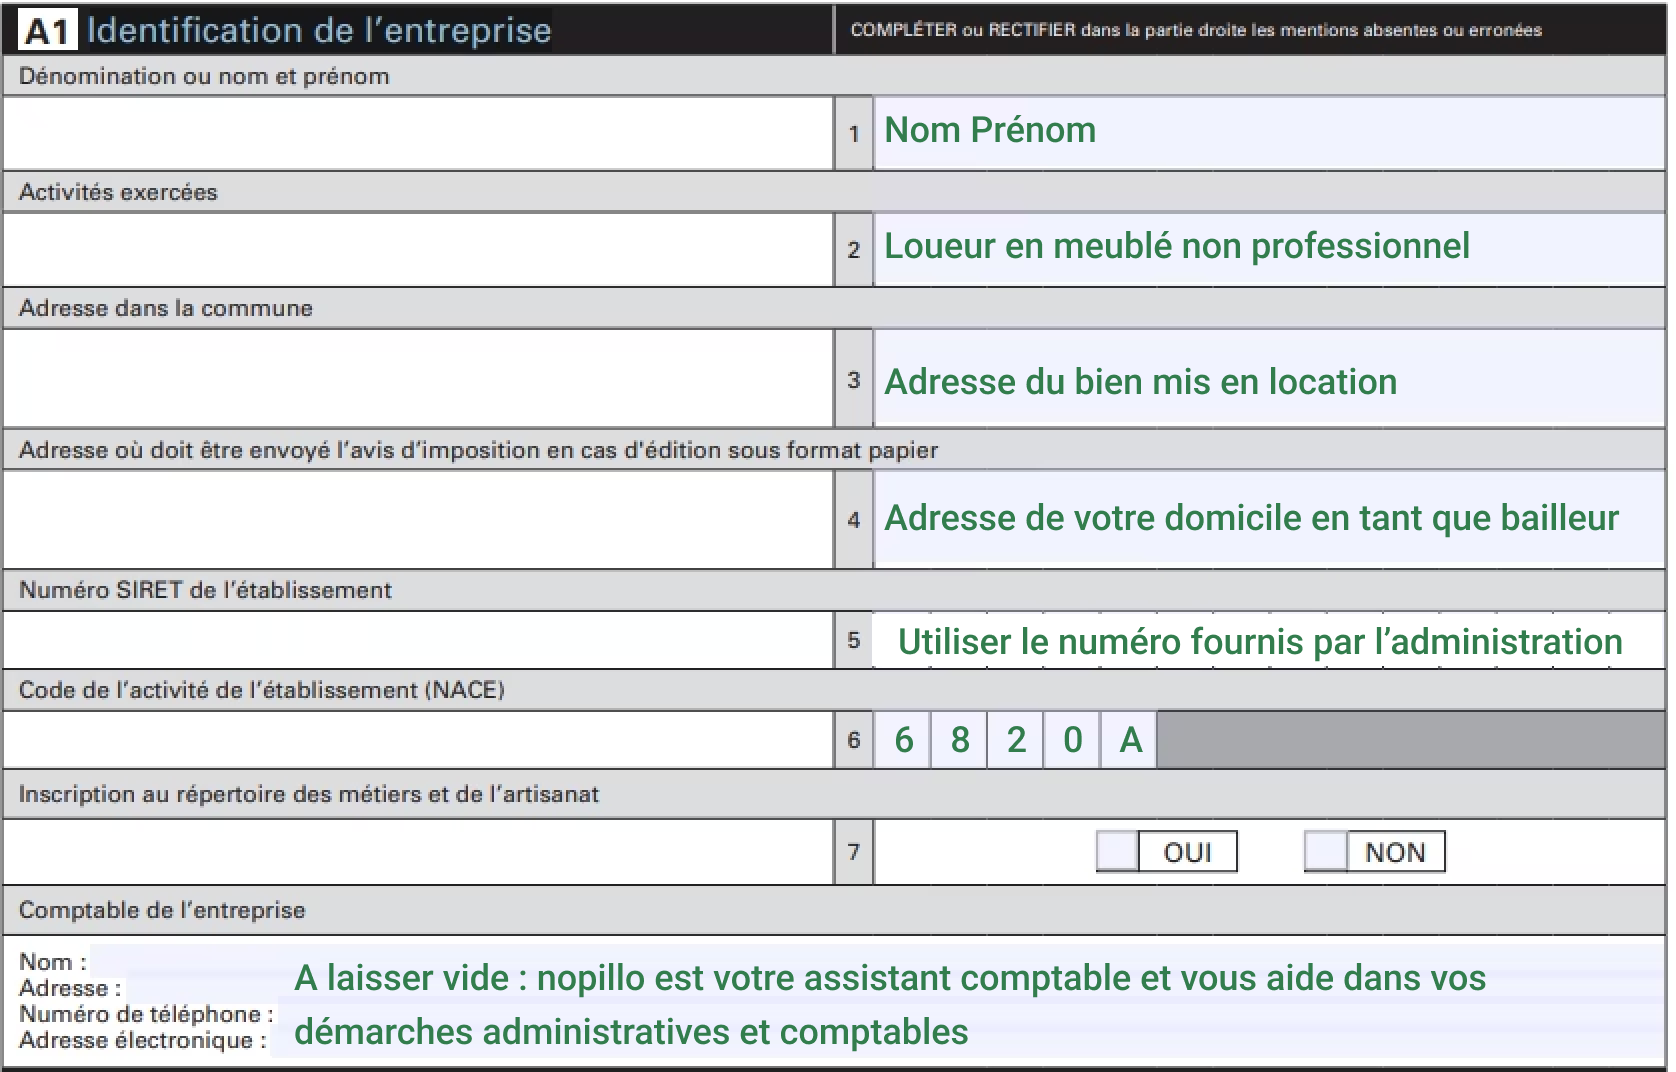Click the 'Adresse dans la commune' label

click(x=166, y=308)
